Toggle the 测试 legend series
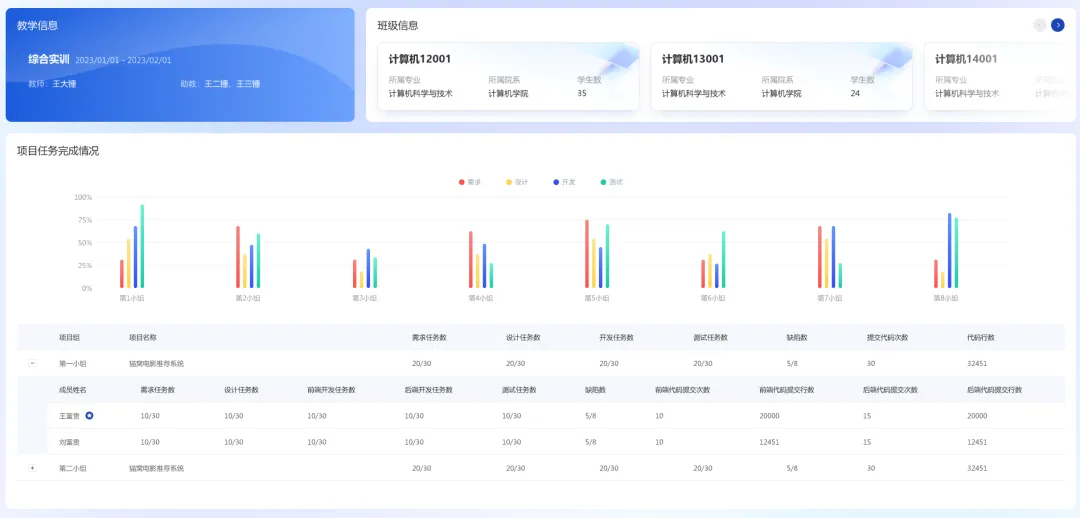 coord(611,182)
